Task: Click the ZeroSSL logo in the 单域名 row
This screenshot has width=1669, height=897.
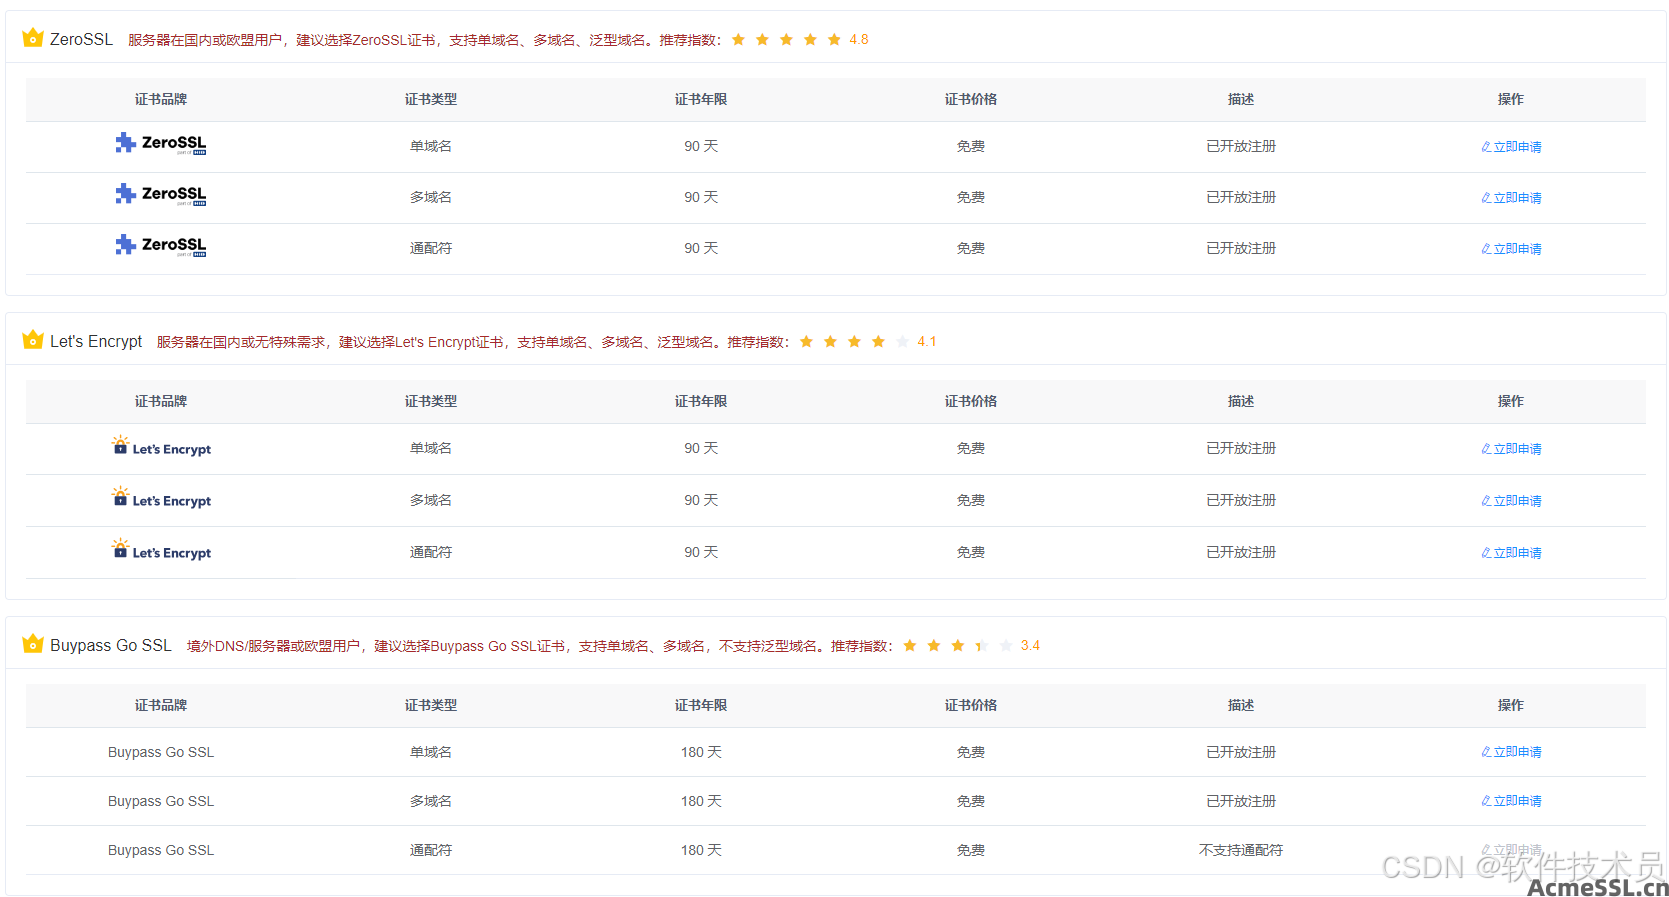Action: coord(161,144)
